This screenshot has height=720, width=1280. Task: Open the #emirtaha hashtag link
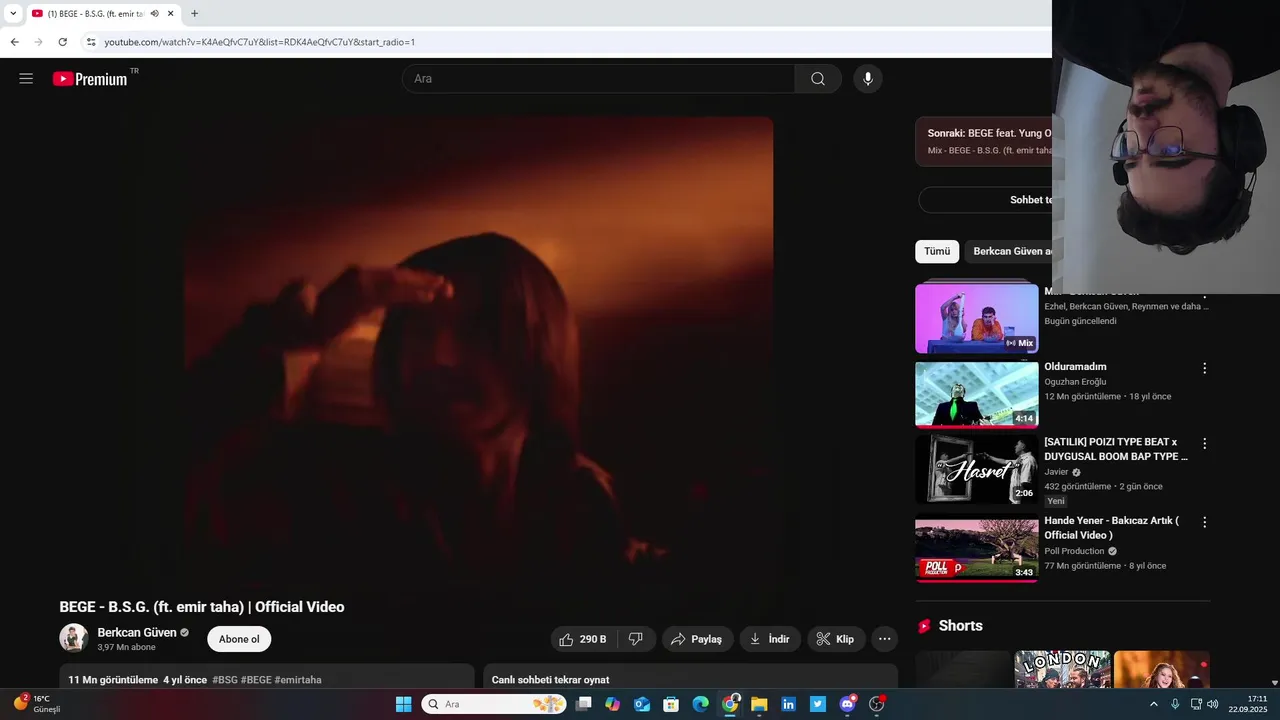click(x=298, y=680)
